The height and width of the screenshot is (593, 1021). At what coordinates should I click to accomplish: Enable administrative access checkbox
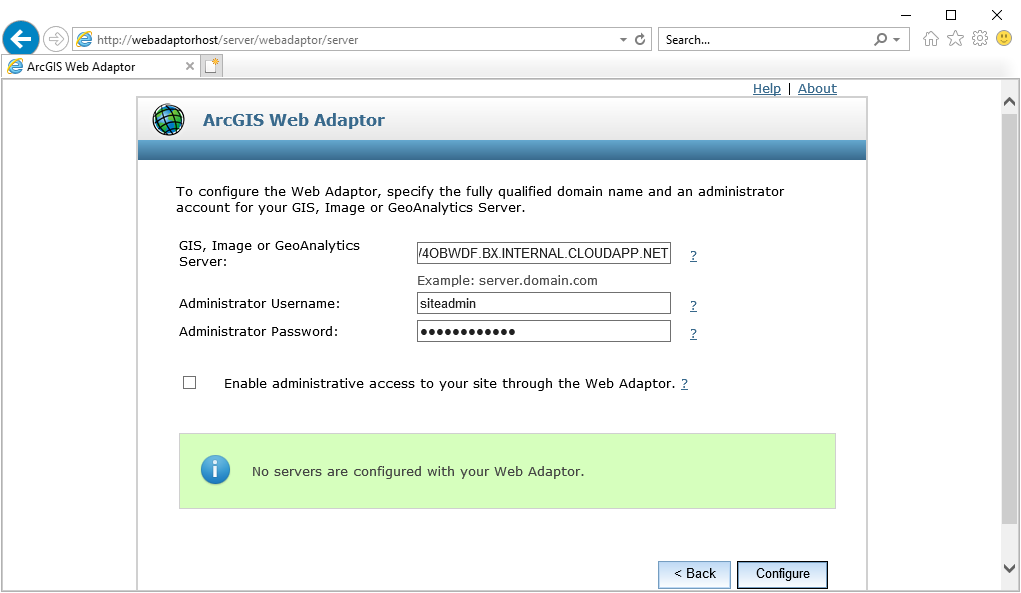click(x=189, y=383)
